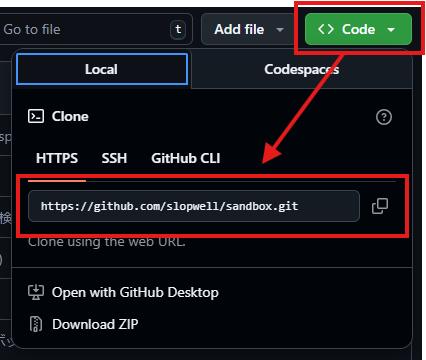Viewport: 426px width, 360px height.
Task: Copy the clone URL with the copy icon
Action: (380, 206)
